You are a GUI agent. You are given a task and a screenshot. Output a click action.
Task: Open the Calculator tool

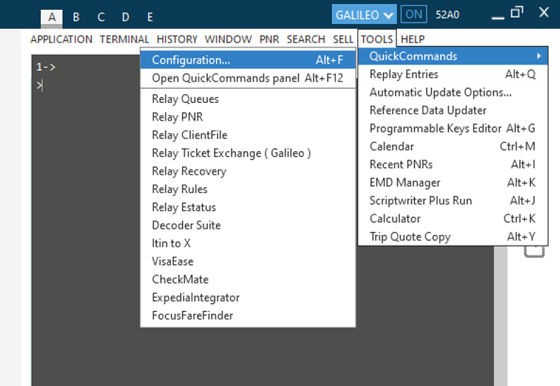click(x=452, y=219)
